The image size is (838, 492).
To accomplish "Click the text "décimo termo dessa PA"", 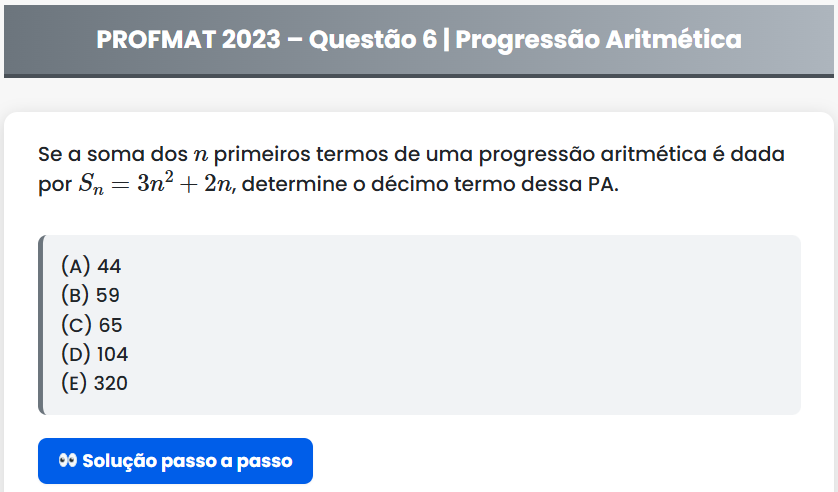I will [x=532, y=185].
